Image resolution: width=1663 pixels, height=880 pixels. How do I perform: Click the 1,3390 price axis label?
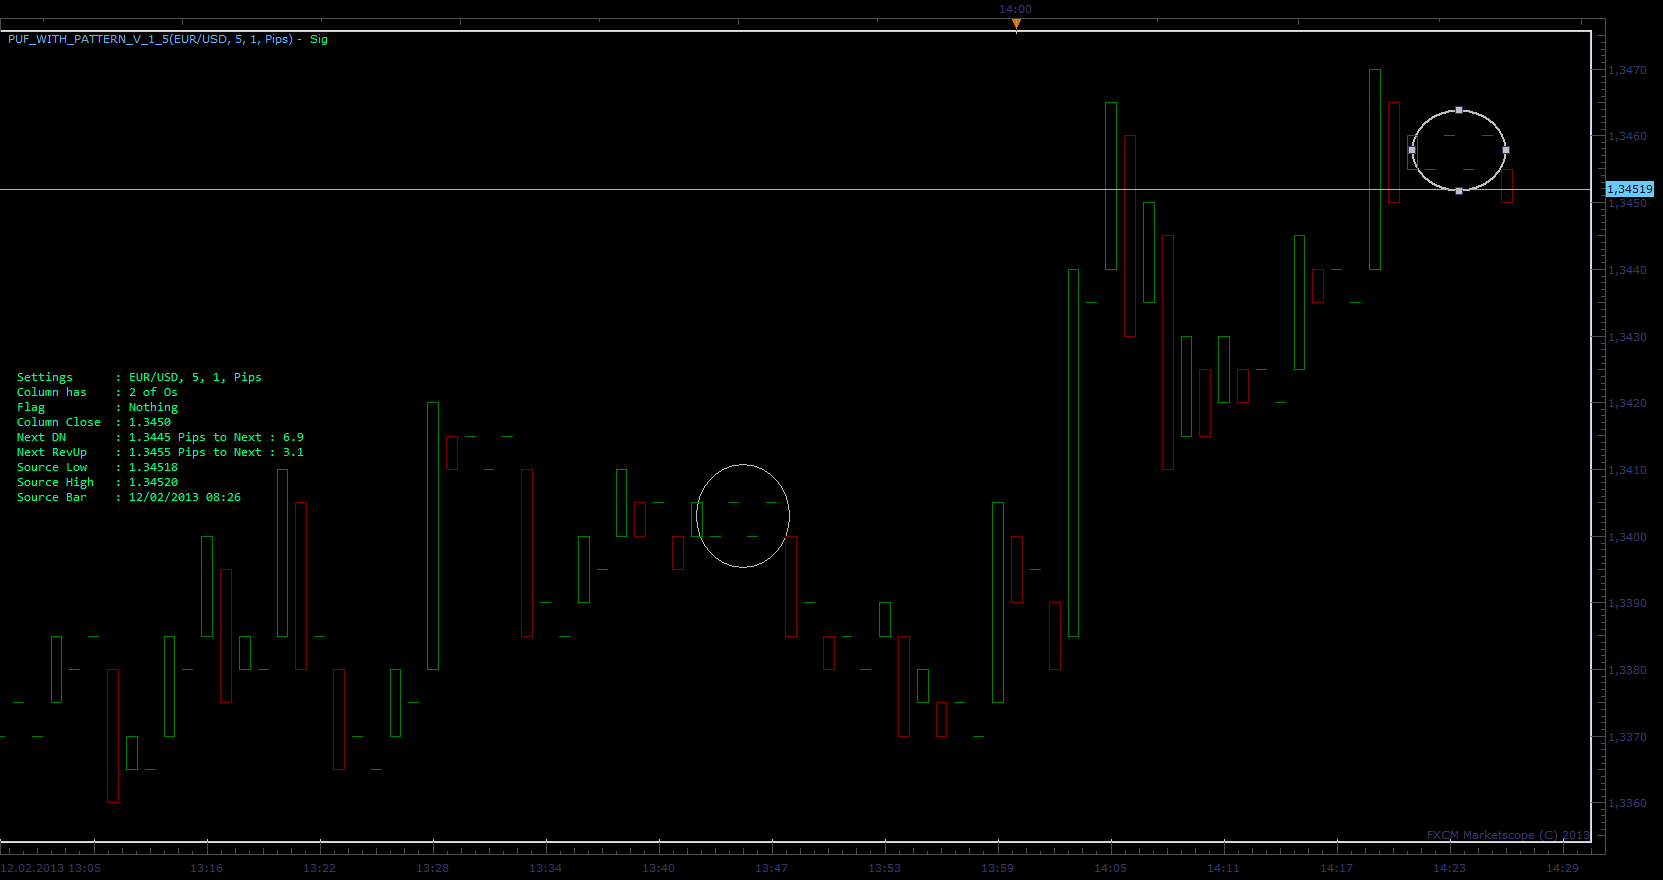[1628, 603]
